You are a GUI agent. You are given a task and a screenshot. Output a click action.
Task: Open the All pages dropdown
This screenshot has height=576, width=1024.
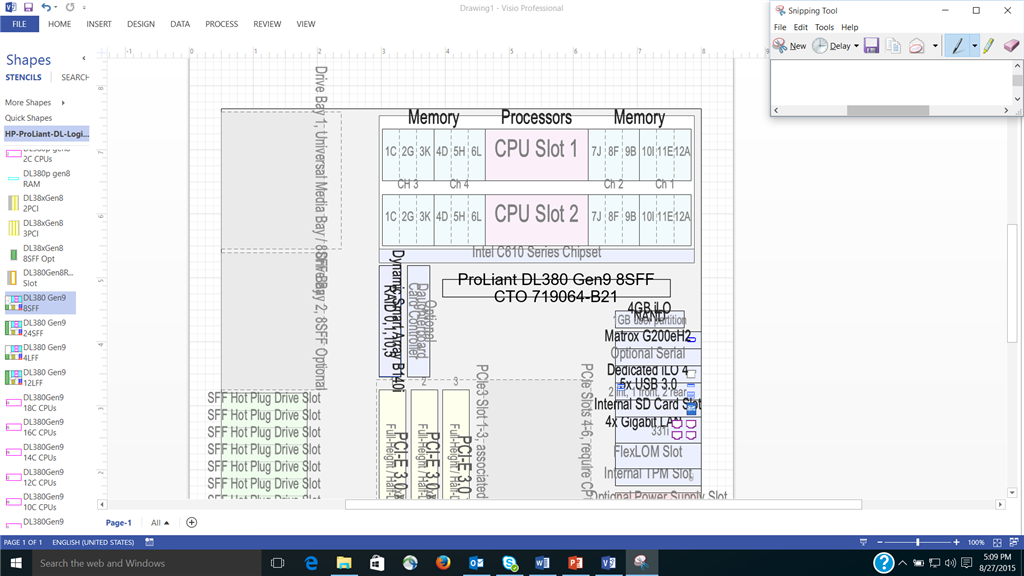point(160,522)
